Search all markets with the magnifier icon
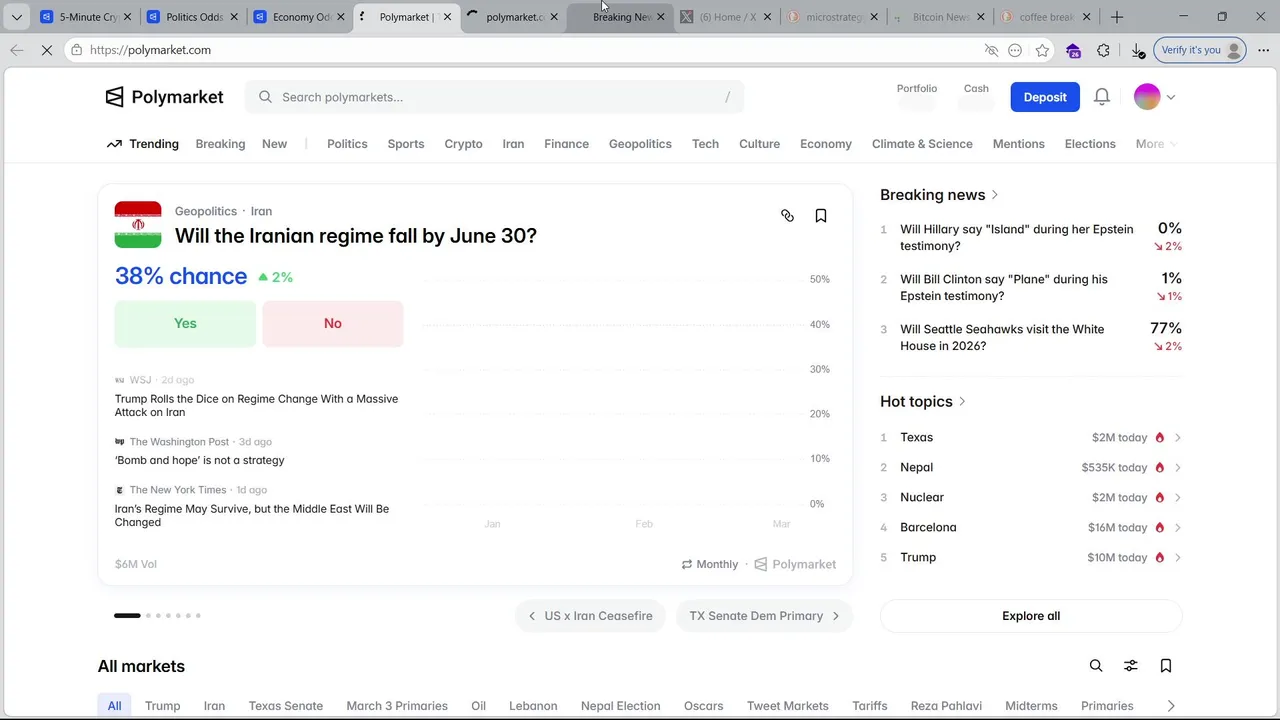Image resolution: width=1280 pixels, height=720 pixels. pyautogui.click(x=1096, y=666)
